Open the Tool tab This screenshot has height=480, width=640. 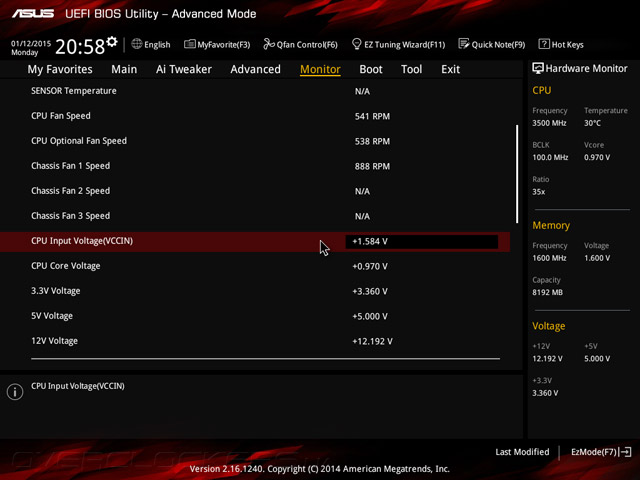tap(411, 69)
